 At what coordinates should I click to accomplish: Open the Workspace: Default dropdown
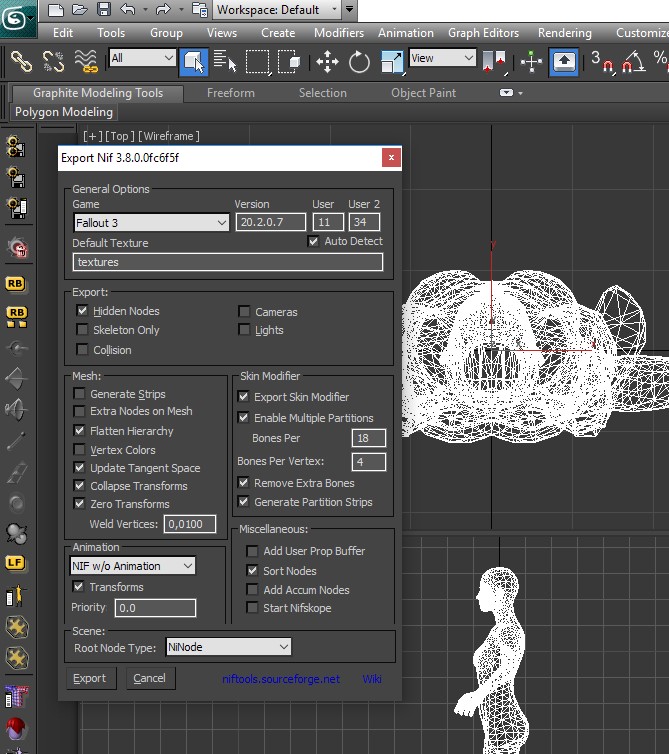(x=277, y=10)
